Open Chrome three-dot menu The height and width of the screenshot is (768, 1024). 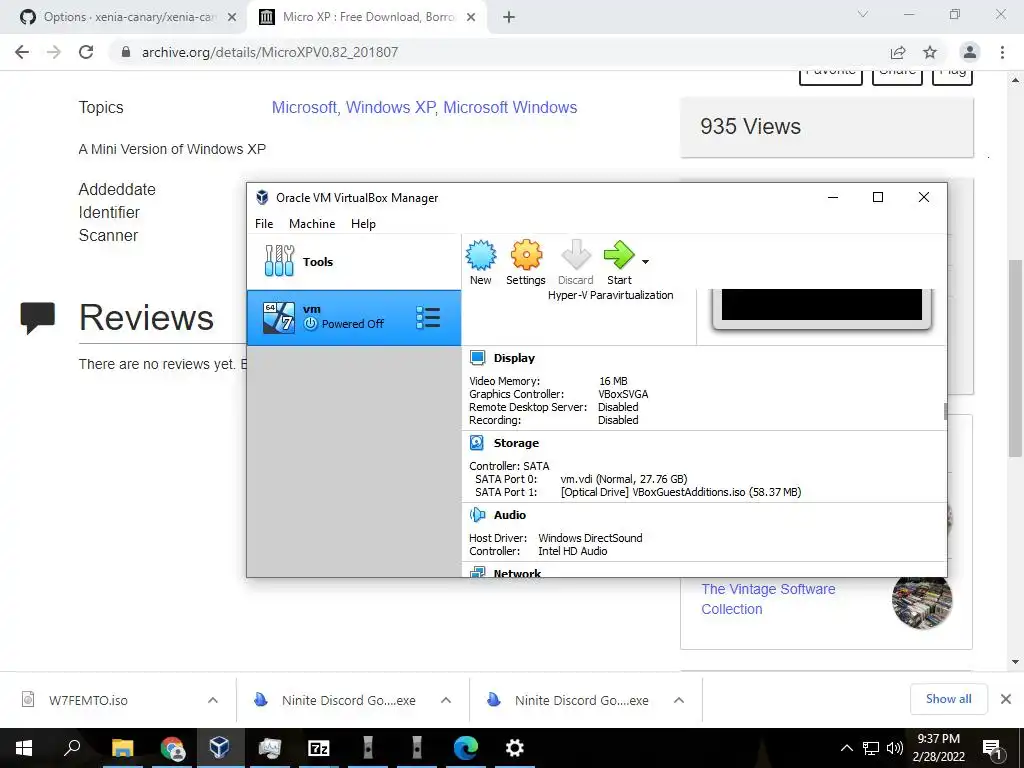click(1002, 52)
